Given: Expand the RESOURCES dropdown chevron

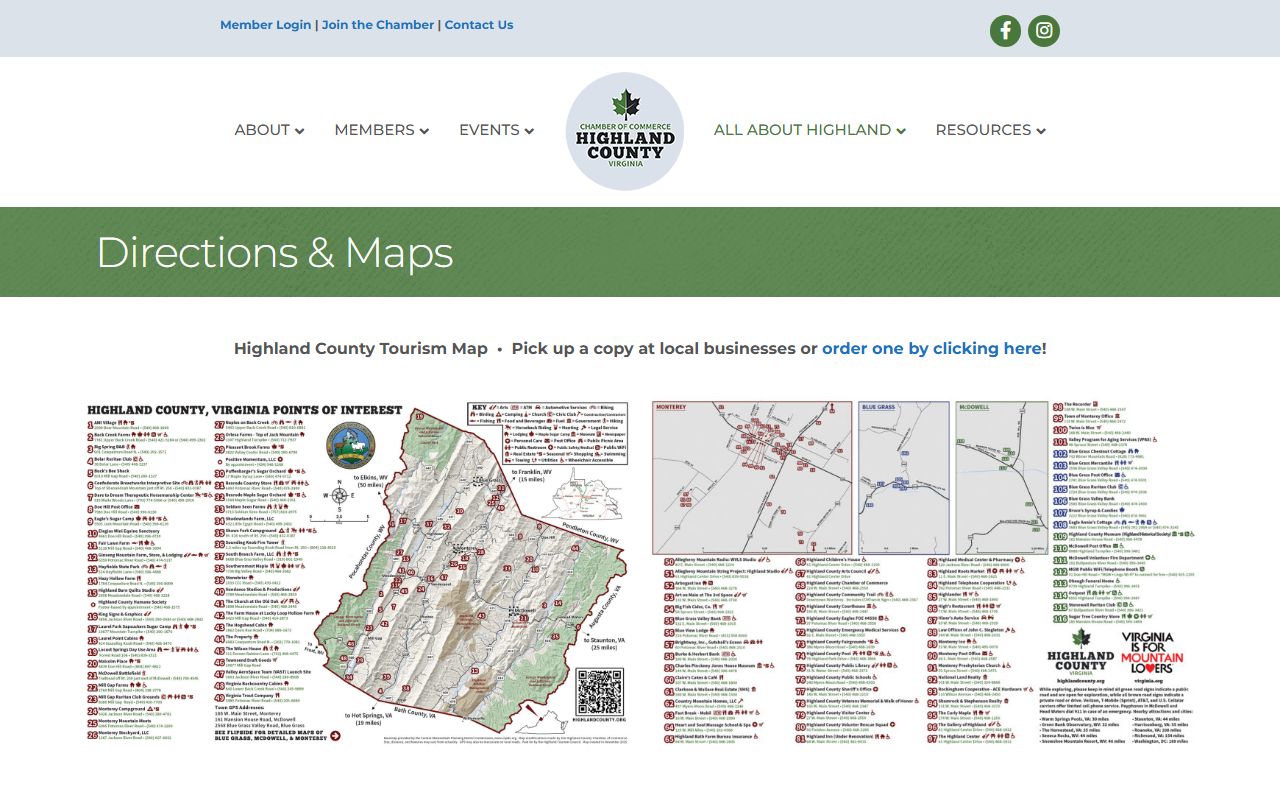Looking at the screenshot, I should (1041, 131).
